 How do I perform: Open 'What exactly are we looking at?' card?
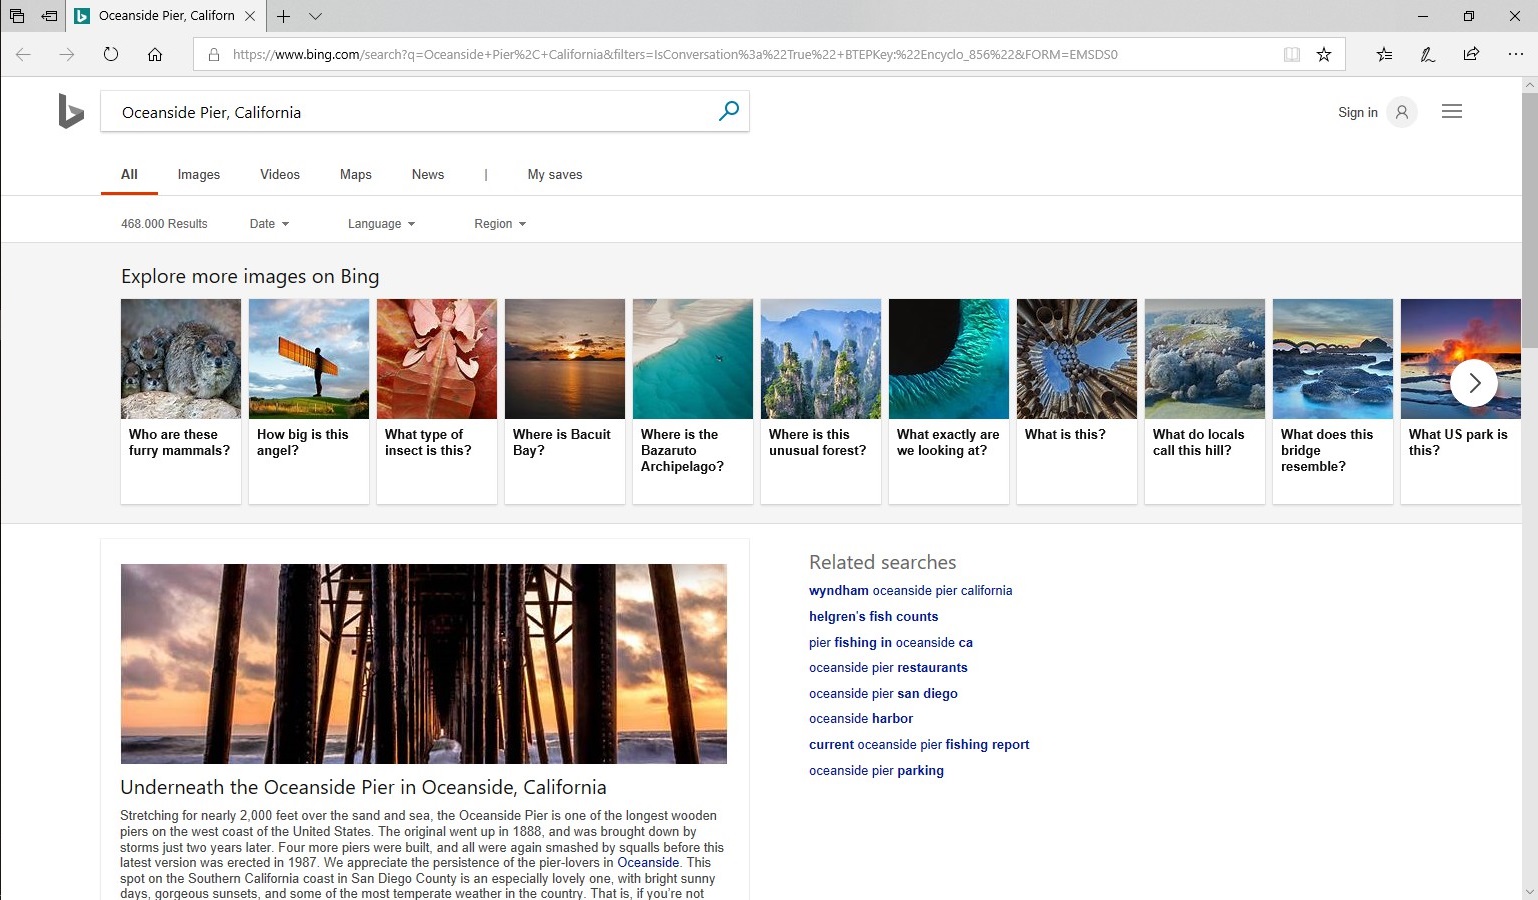(x=949, y=401)
